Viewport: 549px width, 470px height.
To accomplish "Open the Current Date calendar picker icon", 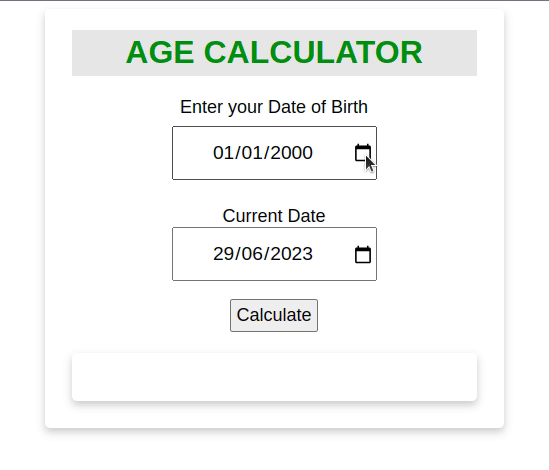I will coord(363,254).
